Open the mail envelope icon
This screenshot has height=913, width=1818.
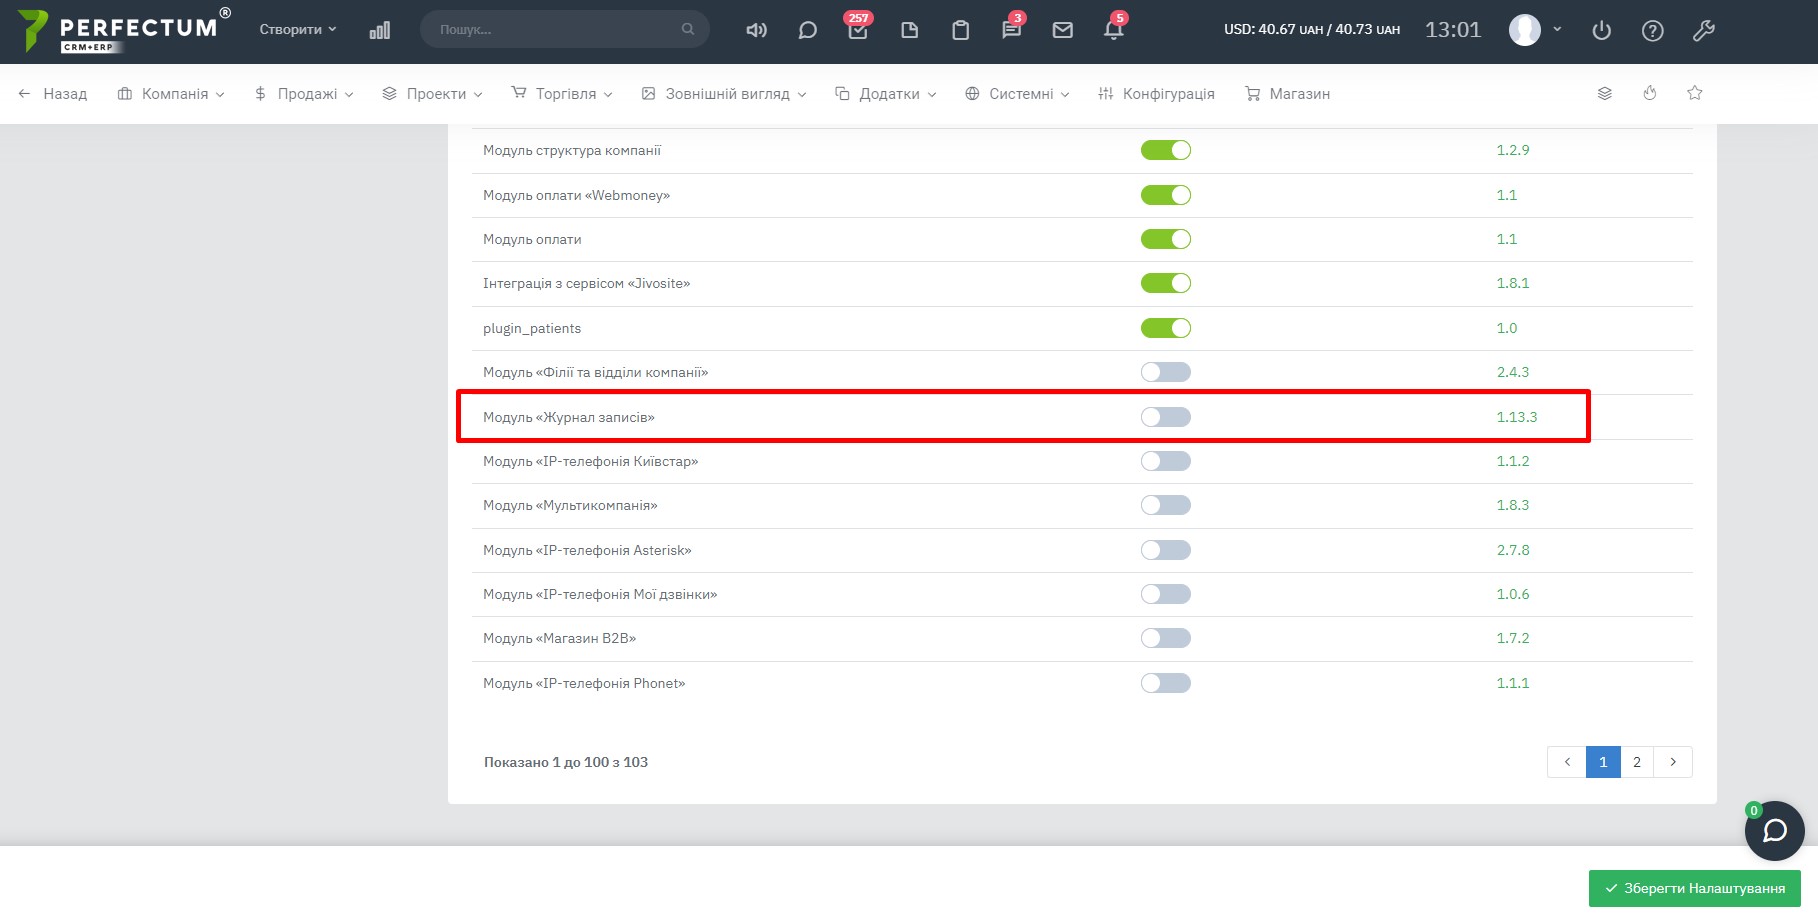(x=1062, y=30)
